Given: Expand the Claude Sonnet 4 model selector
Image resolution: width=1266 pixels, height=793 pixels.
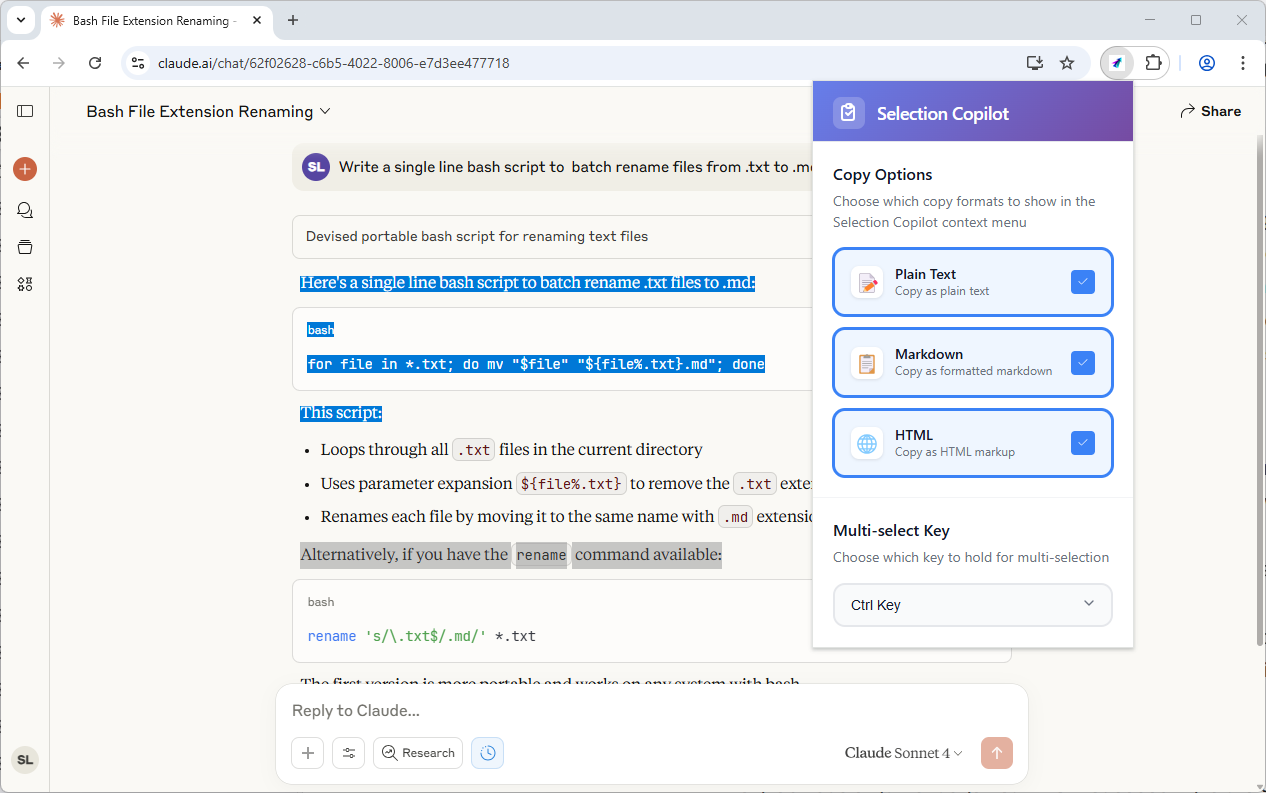Looking at the screenshot, I should 903,753.
